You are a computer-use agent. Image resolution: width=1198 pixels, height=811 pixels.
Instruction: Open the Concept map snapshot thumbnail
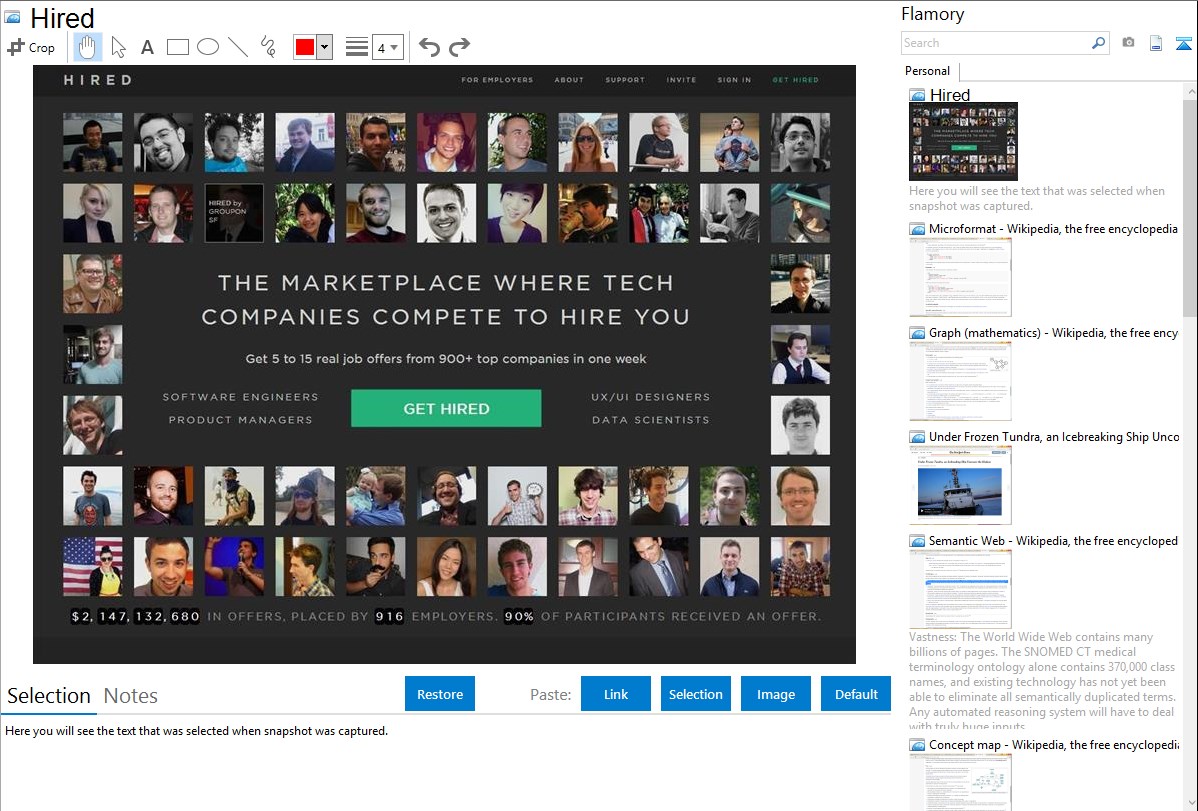tap(960, 782)
